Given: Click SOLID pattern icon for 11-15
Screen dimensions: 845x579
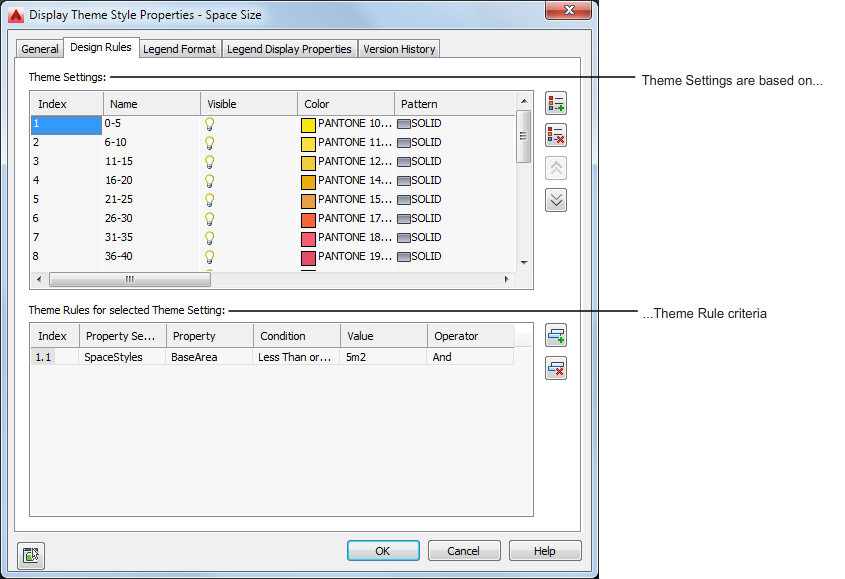Looking at the screenshot, I should (404, 162).
